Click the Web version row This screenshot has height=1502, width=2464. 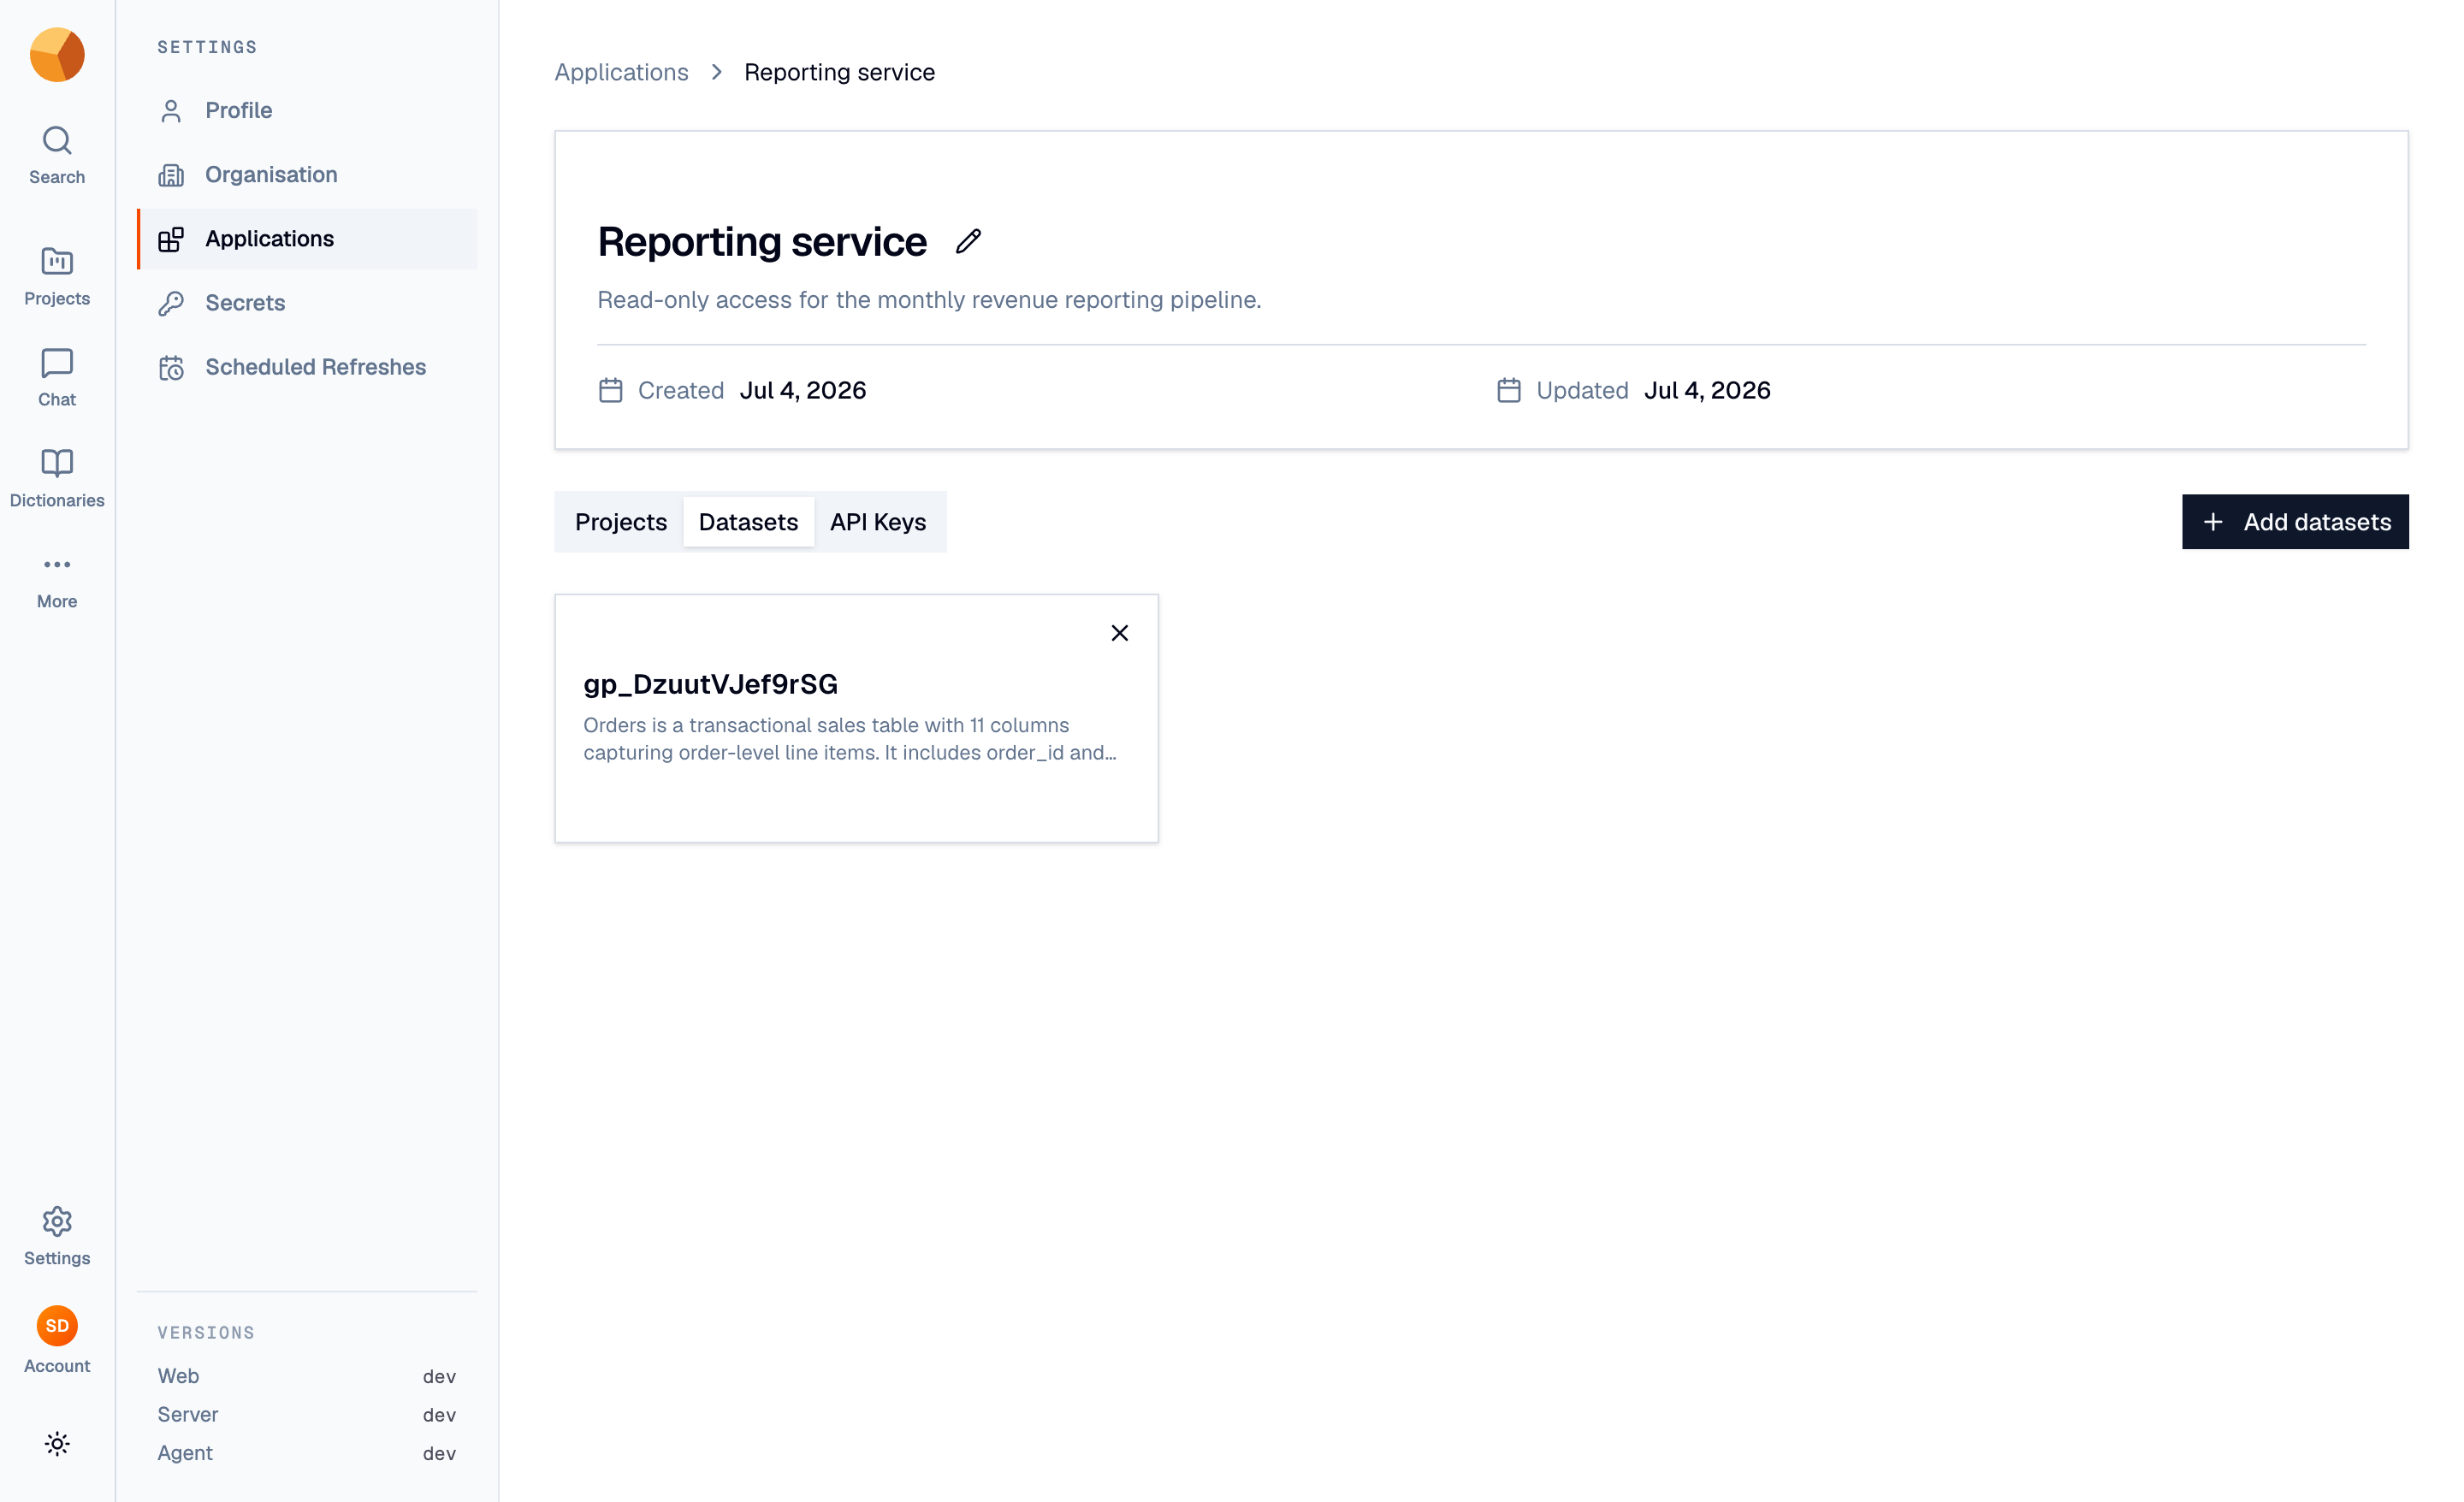click(307, 1376)
